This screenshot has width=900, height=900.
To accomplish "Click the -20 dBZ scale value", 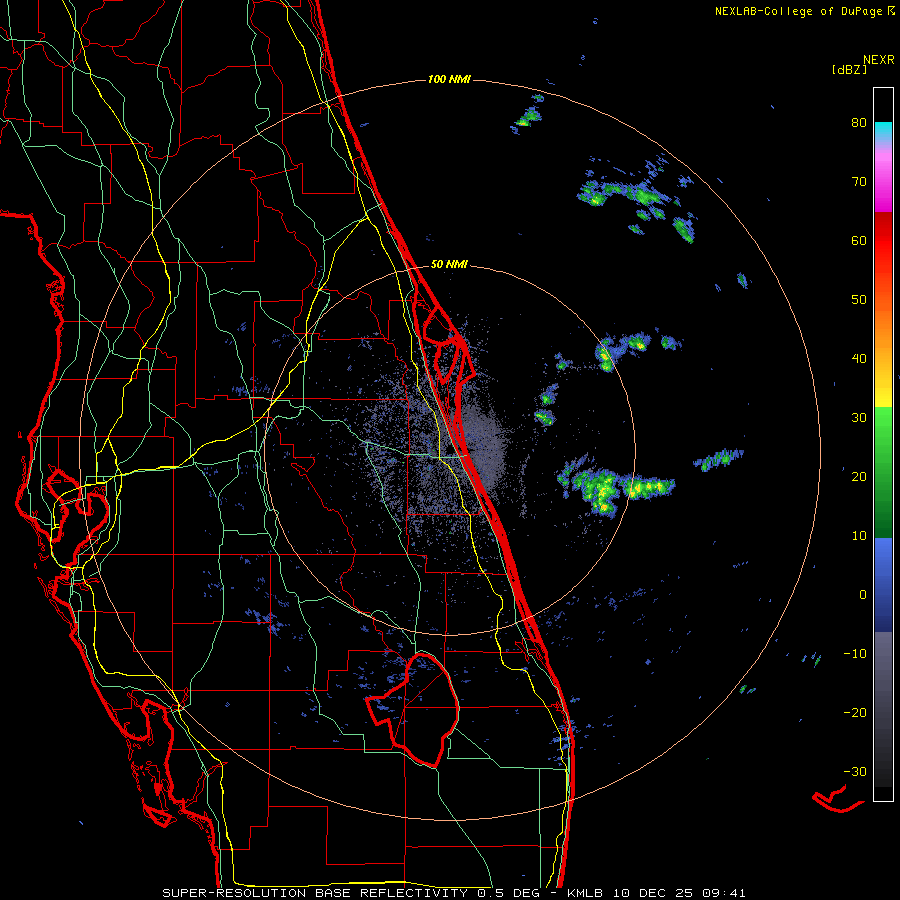I will coord(855,713).
